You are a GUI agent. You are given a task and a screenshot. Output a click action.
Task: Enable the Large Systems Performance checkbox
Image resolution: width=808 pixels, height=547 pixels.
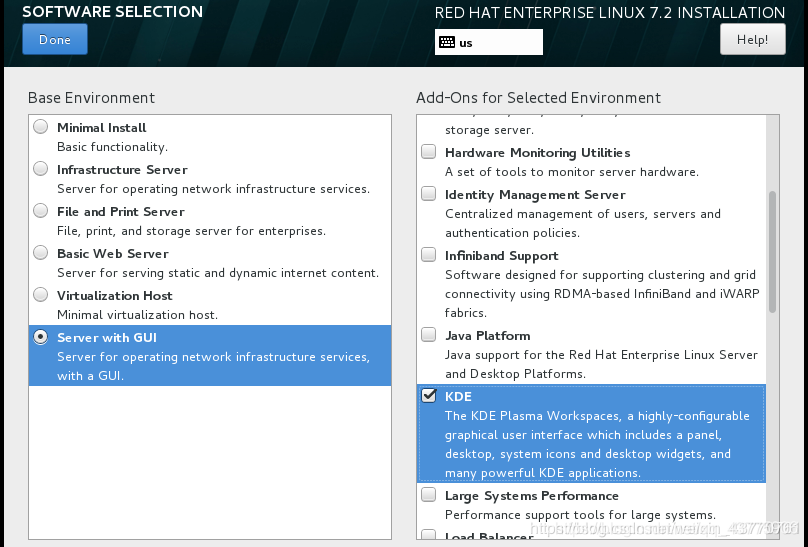(x=429, y=494)
